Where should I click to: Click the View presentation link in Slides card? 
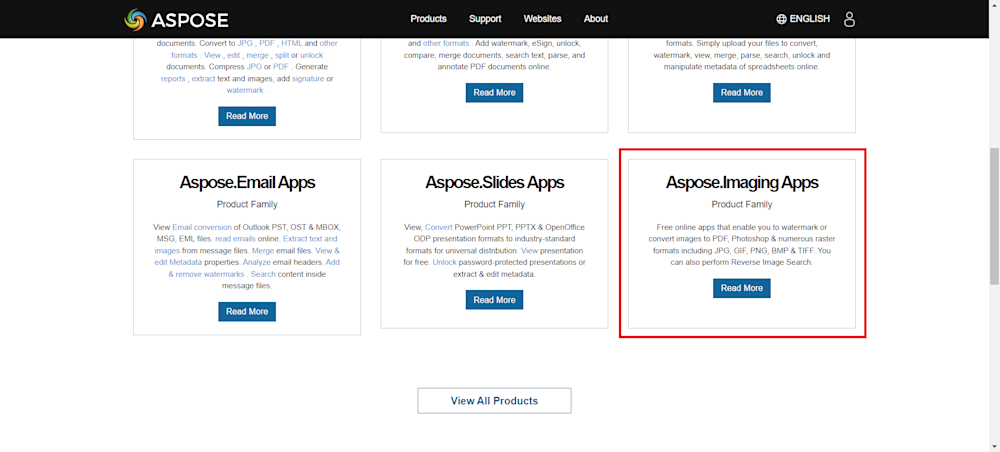pos(529,251)
